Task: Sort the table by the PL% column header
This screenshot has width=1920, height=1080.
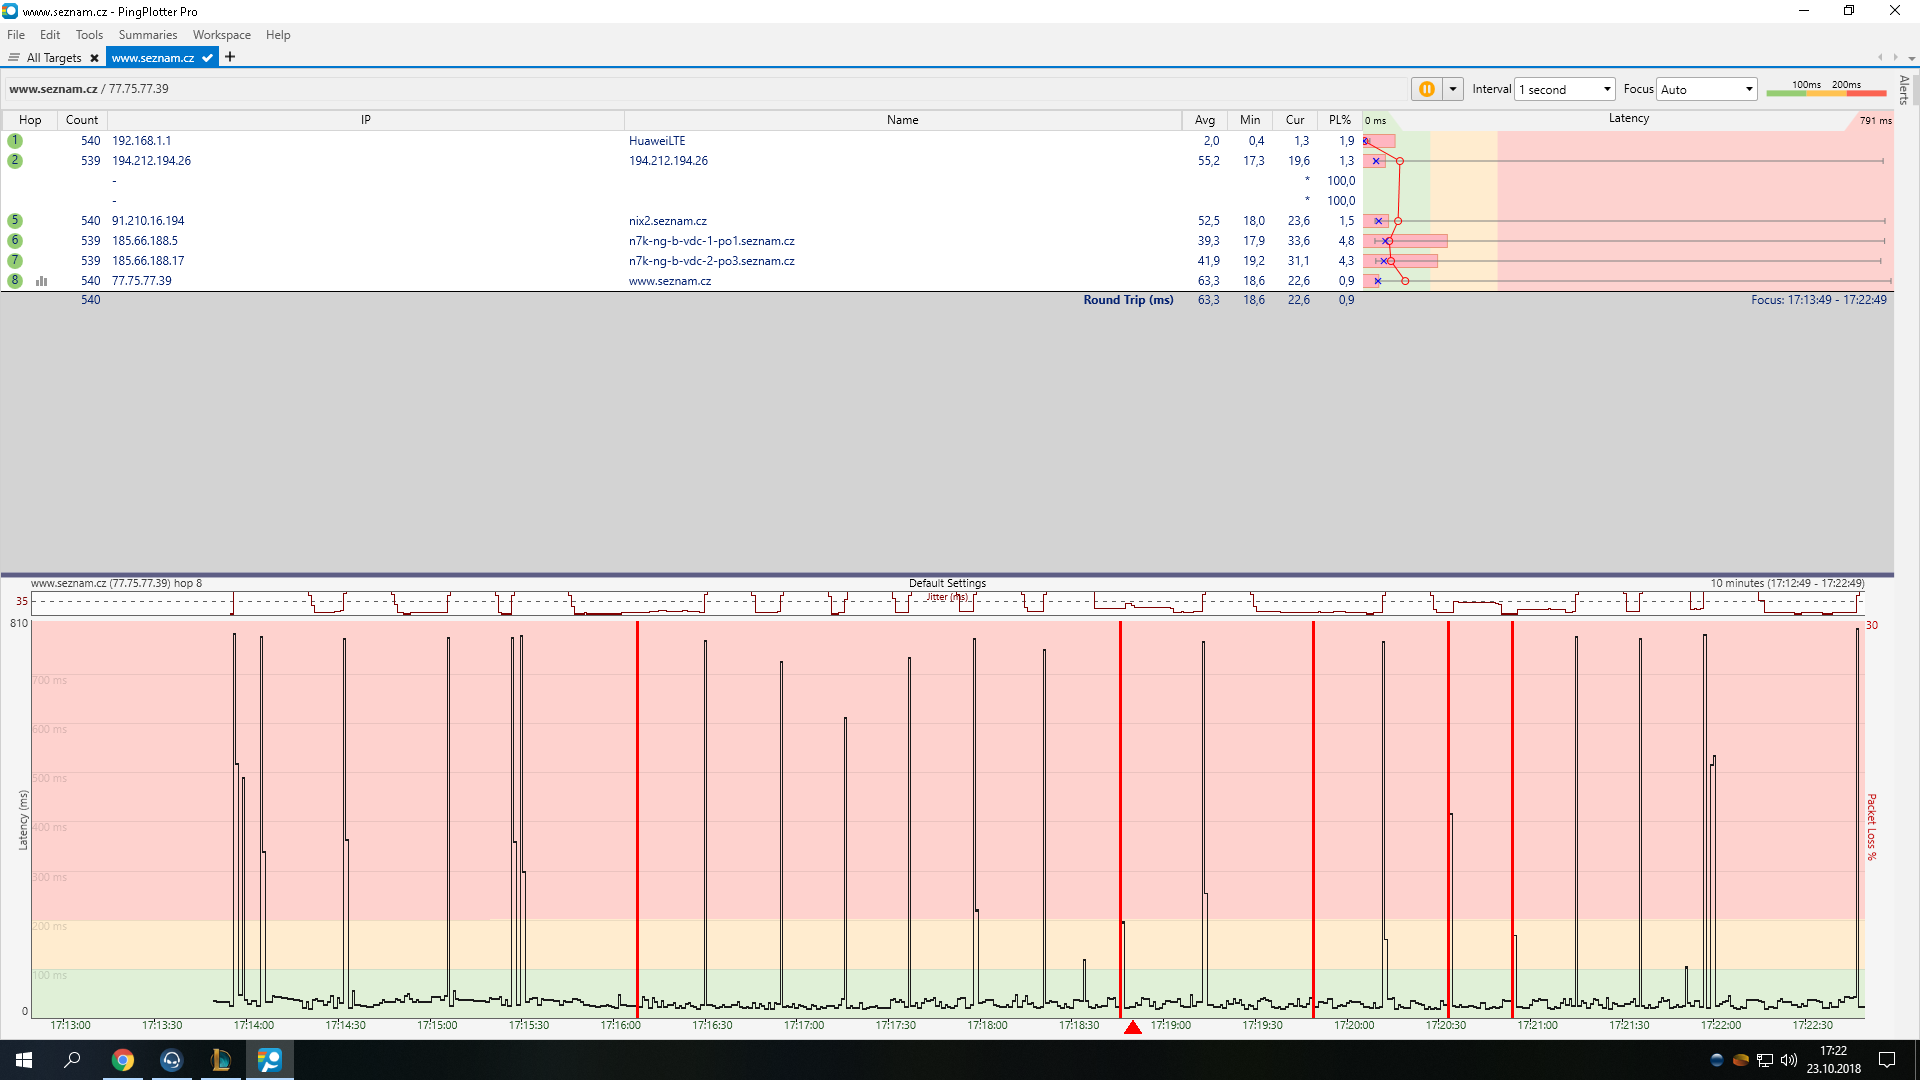Action: click(1339, 120)
